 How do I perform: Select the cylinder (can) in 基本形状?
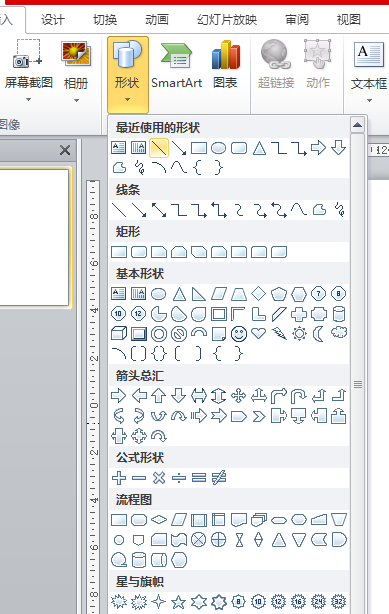point(339,314)
